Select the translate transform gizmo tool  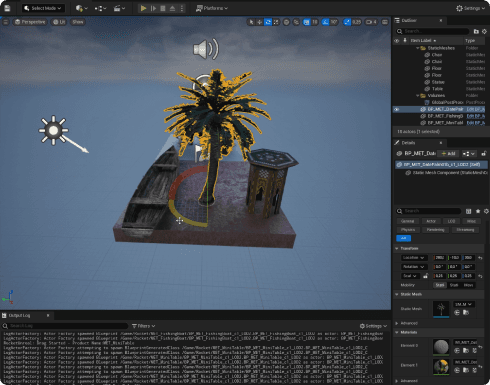click(x=260, y=22)
